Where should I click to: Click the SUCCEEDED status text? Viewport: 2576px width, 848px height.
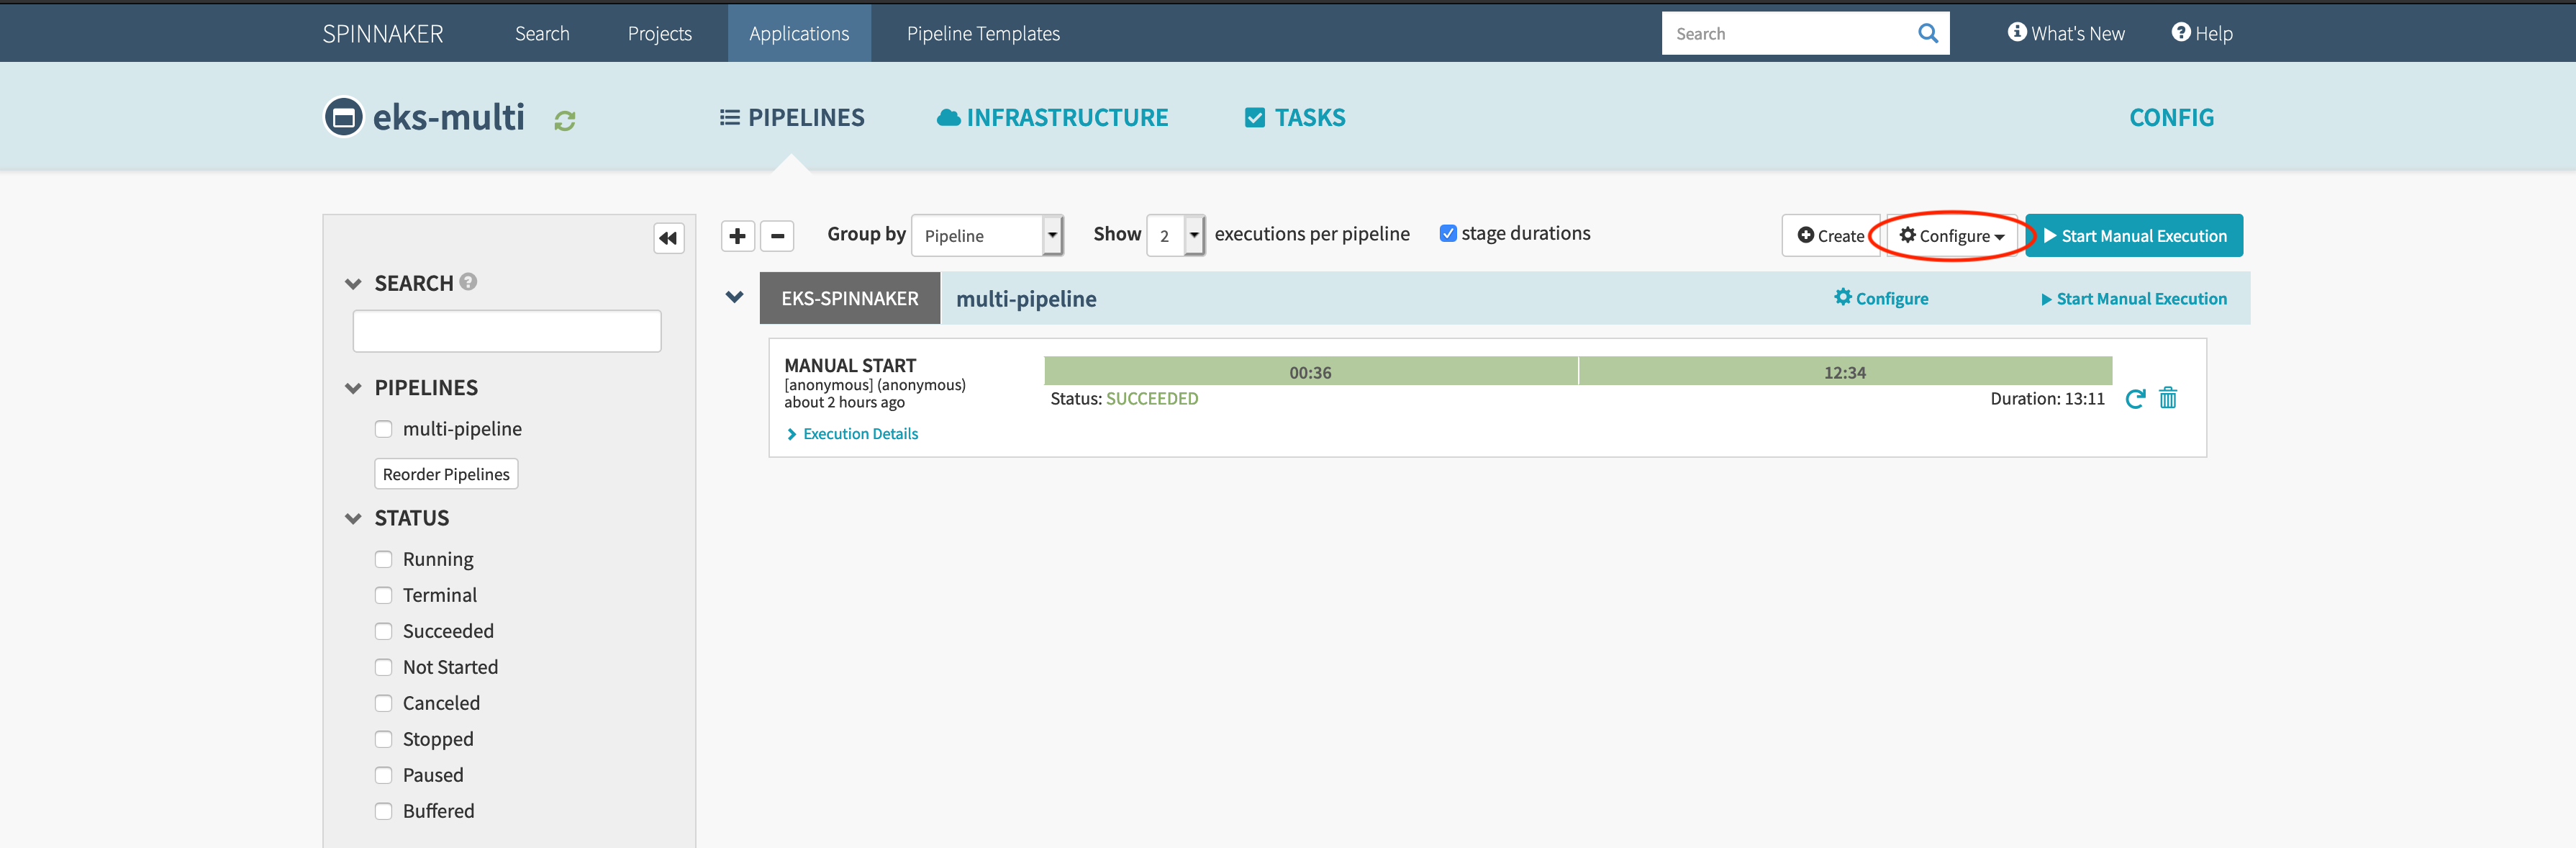pyautogui.click(x=1152, y=398)
